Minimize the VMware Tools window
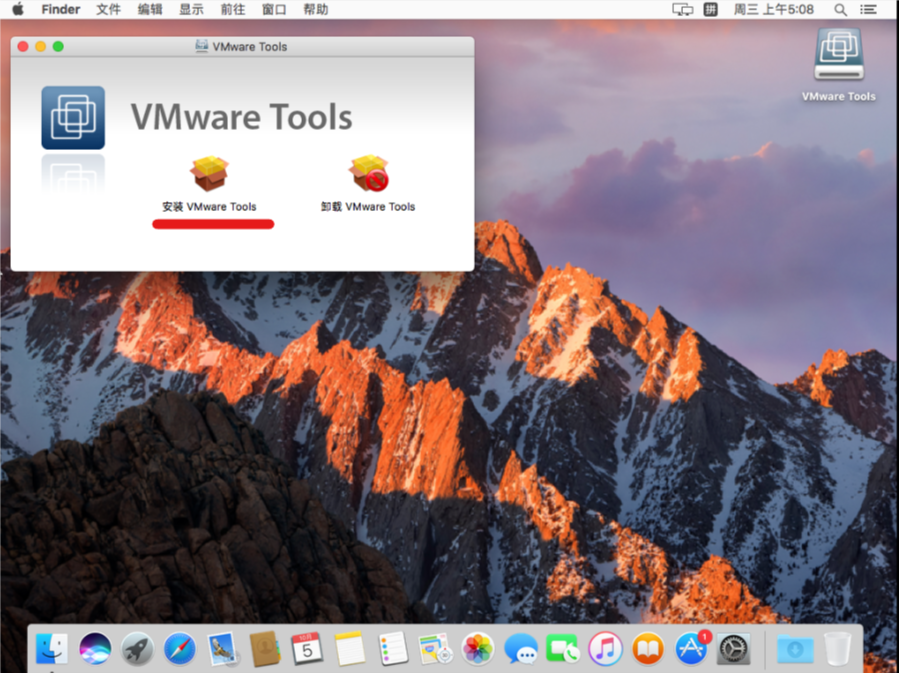Screen dimensions: 899x673 tap(41, 46)
